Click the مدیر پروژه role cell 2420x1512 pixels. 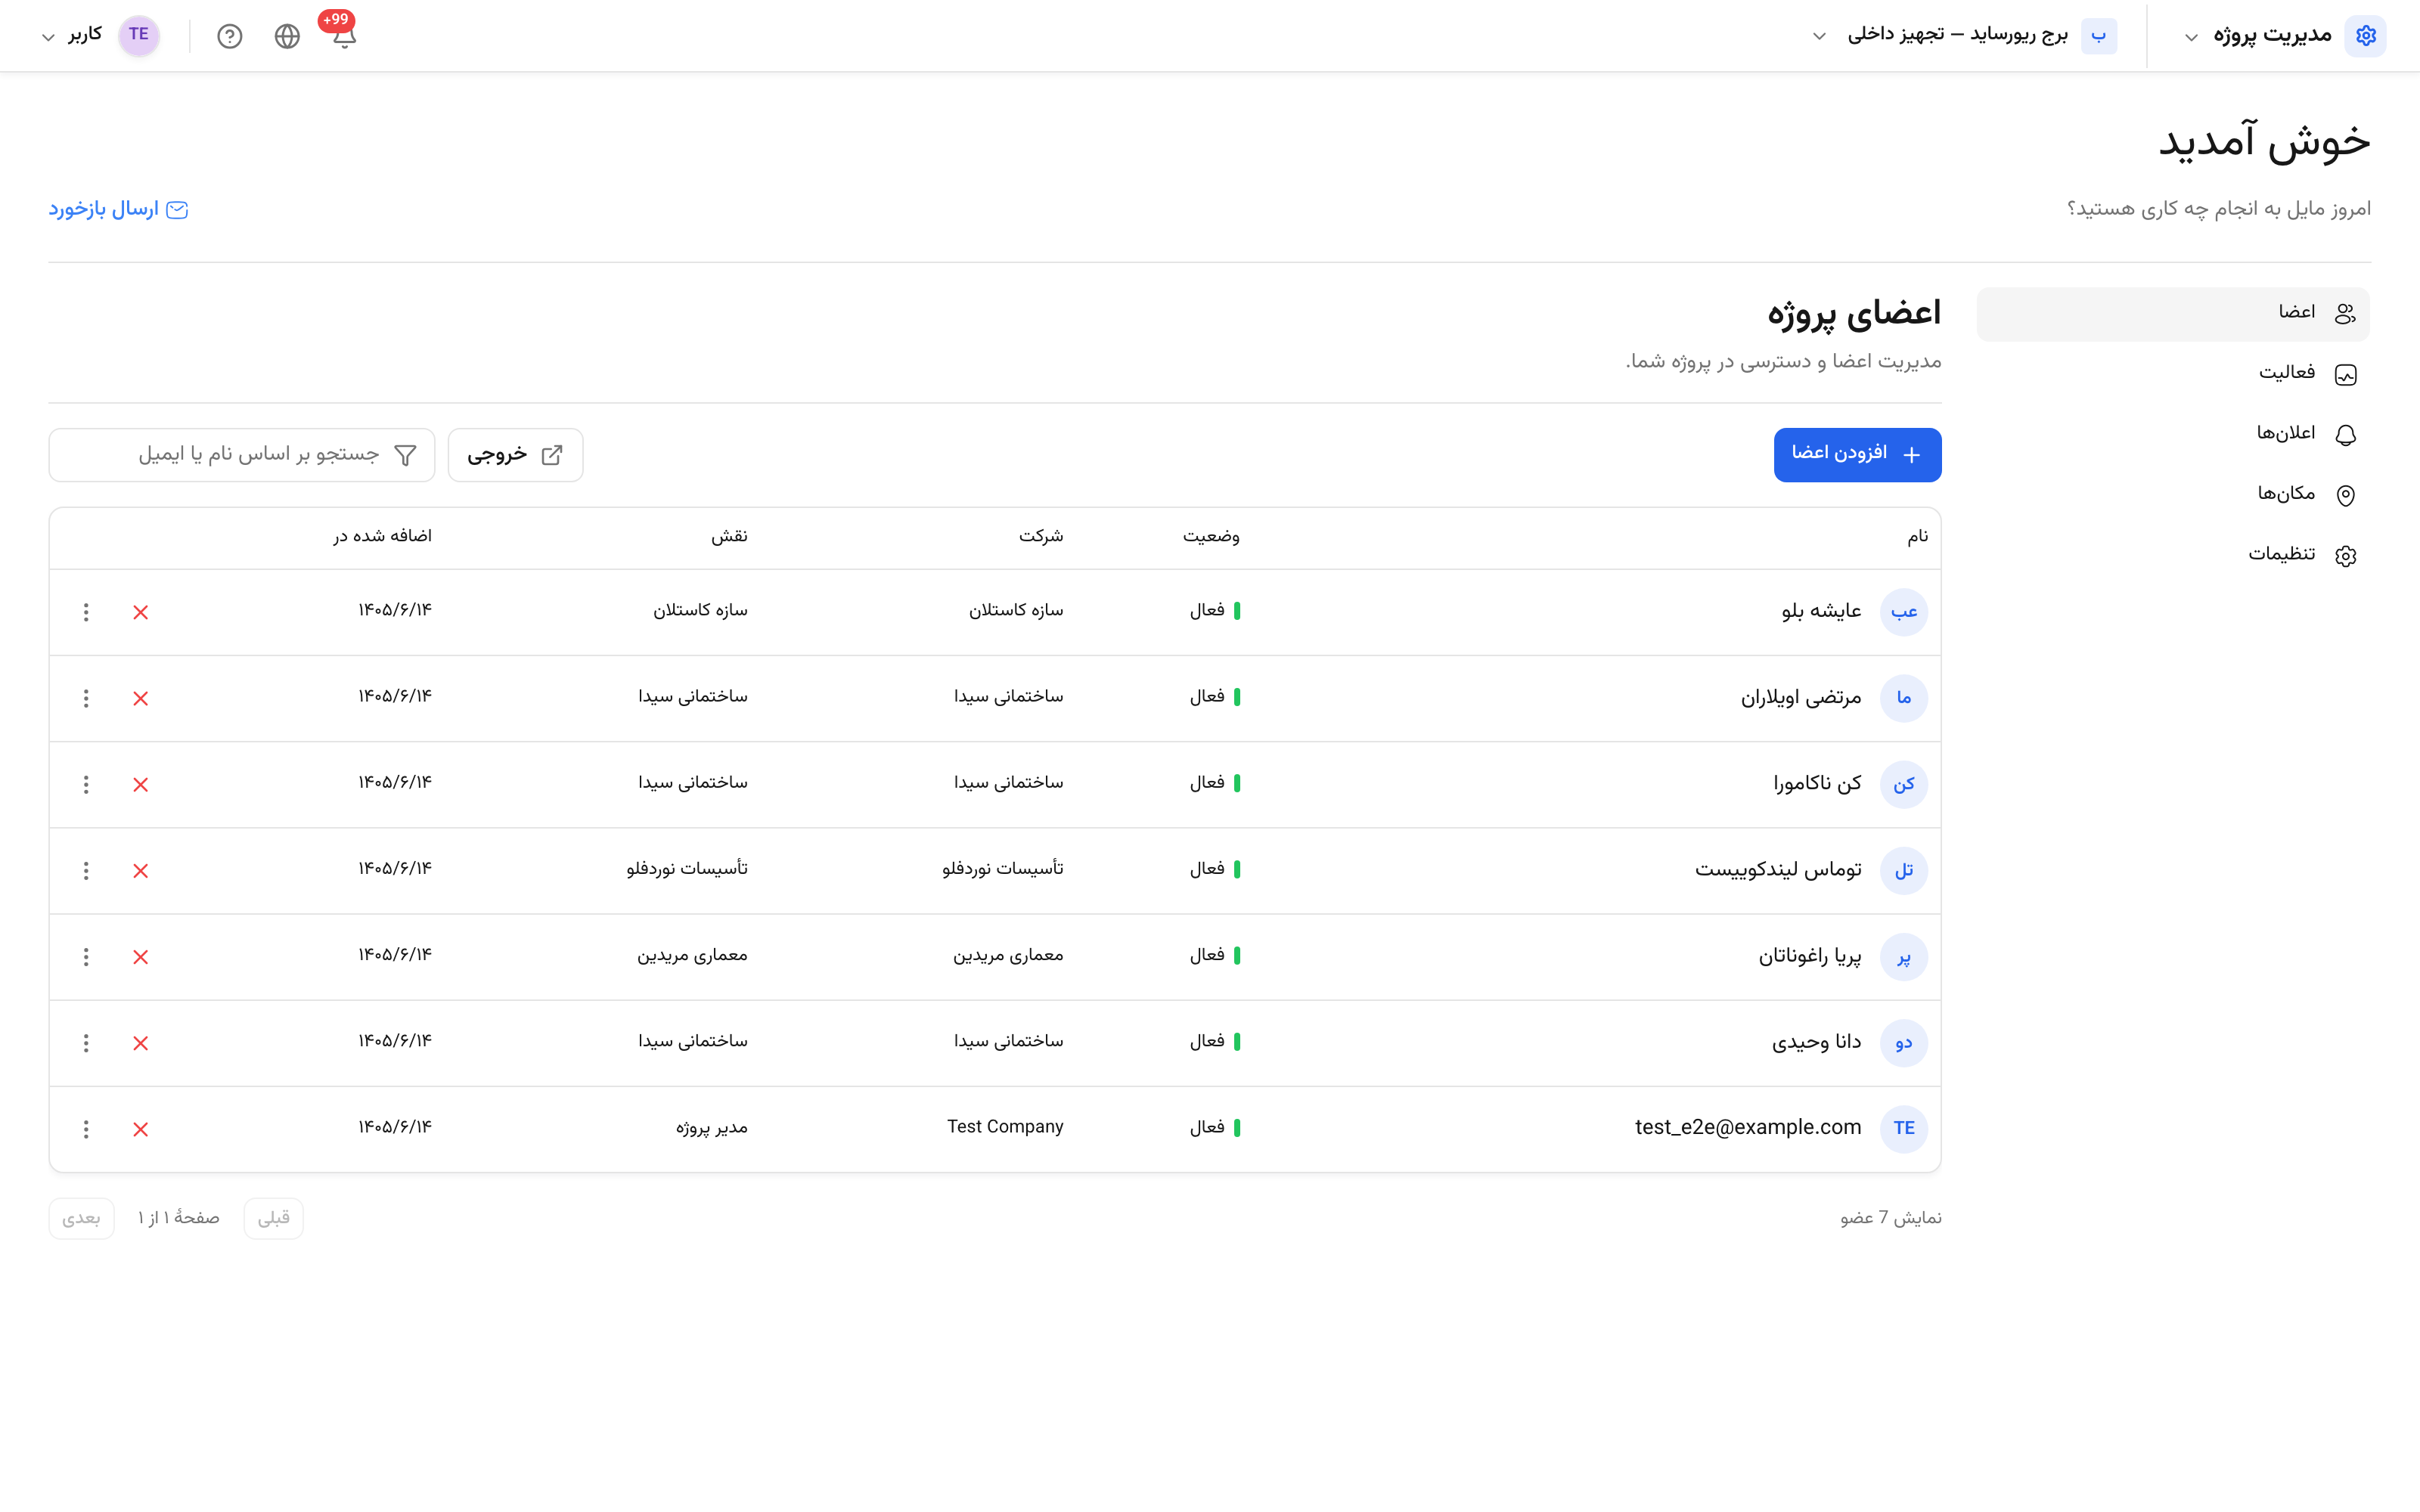(711, 1128)
